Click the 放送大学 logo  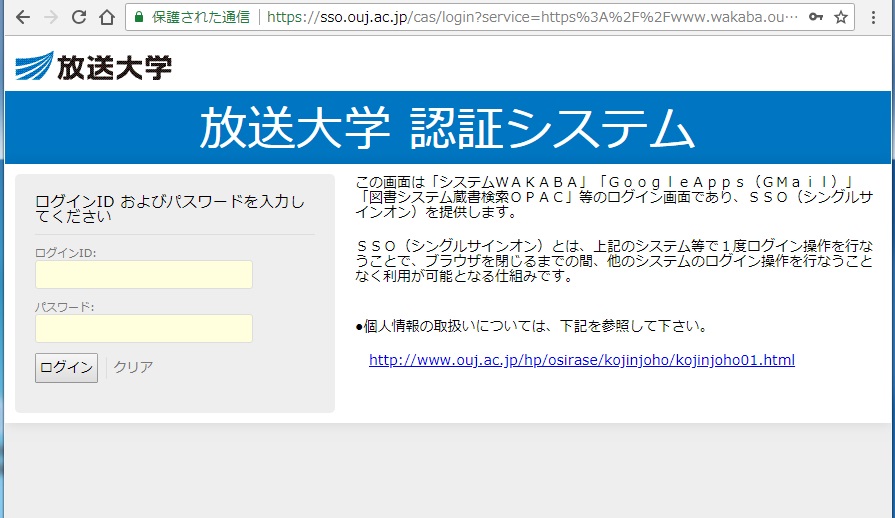[x=94, y=66]
